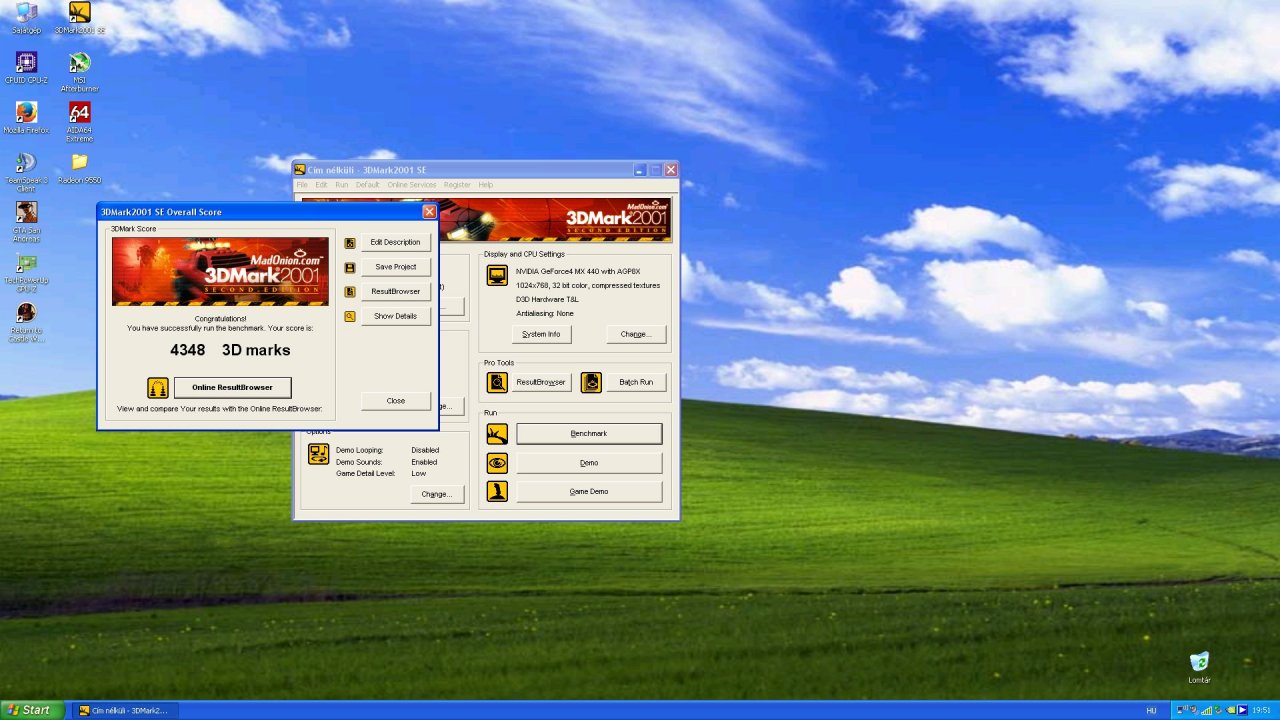Select the Return to Castle Wolfenstein icon

pyautogui.click(x=26, y=321)
